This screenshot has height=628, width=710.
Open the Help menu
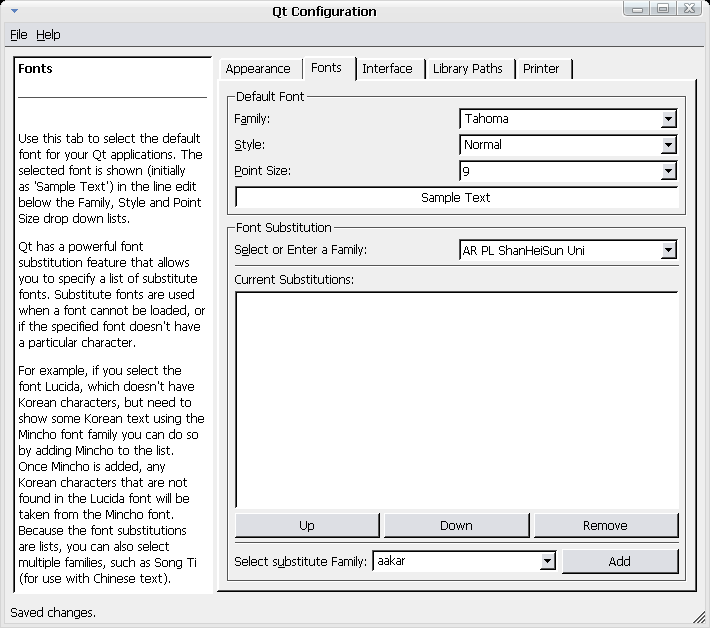pos(48,35)
